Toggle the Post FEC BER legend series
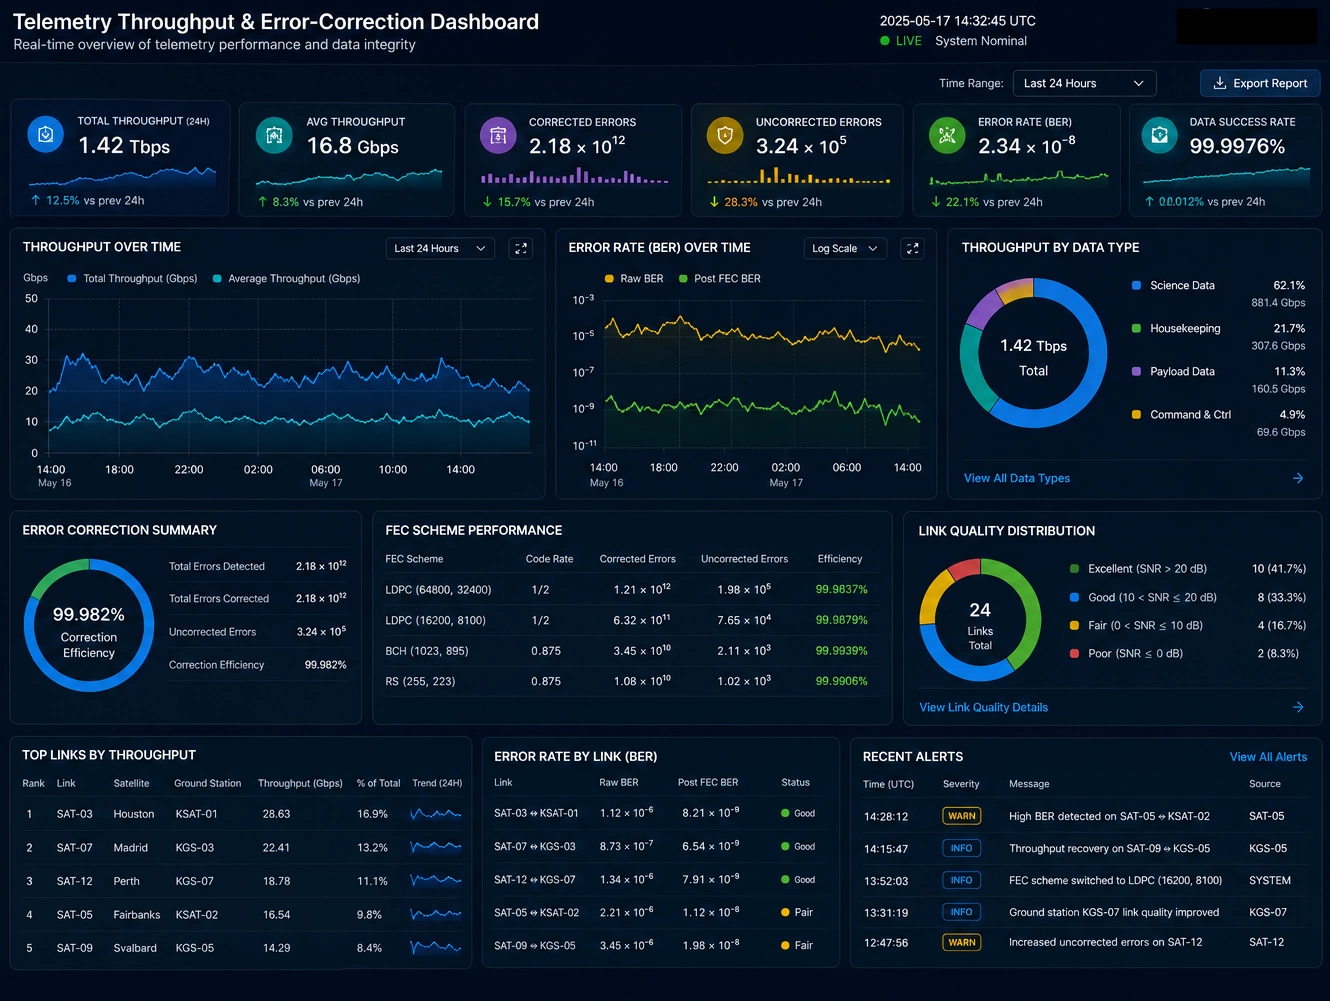This screenshot has width=1330, height=1001. (x=719, y=278)
